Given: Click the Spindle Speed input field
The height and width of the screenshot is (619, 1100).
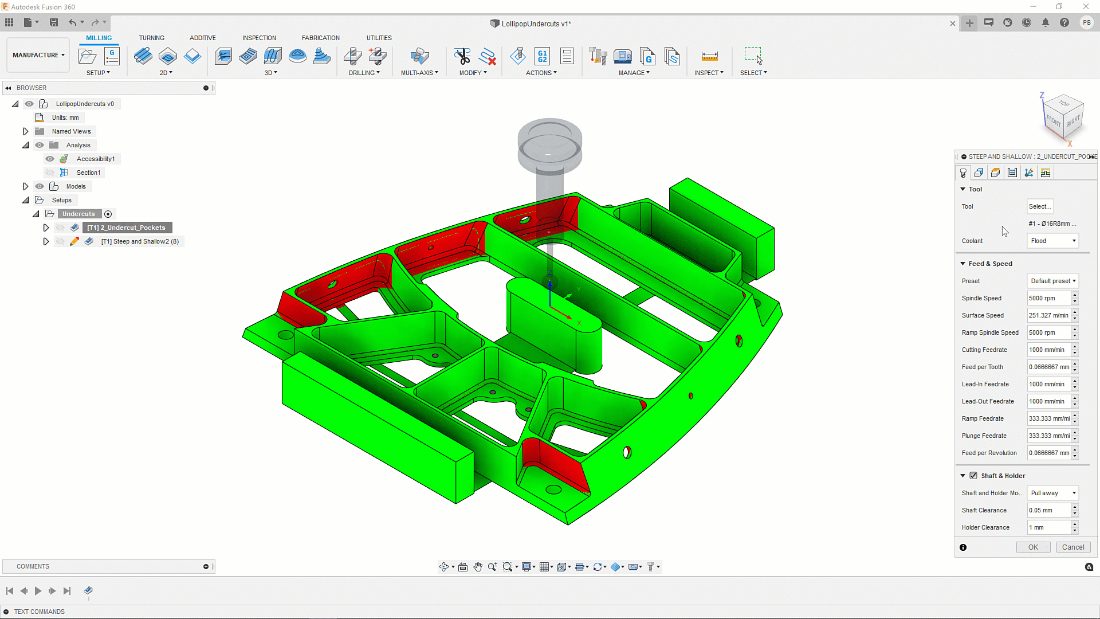Looking at the screenshot, I should click(1049, 298).
